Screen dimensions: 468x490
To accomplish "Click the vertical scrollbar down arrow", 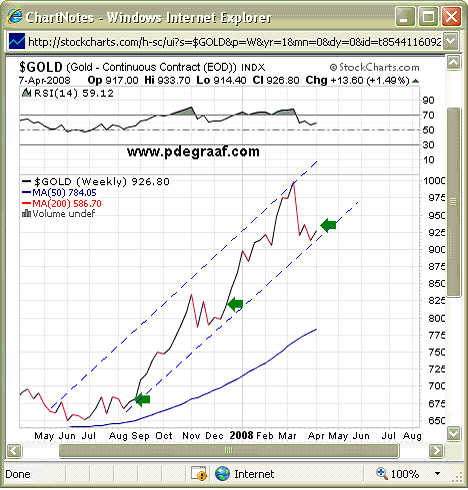I will [x=454, y=433].
